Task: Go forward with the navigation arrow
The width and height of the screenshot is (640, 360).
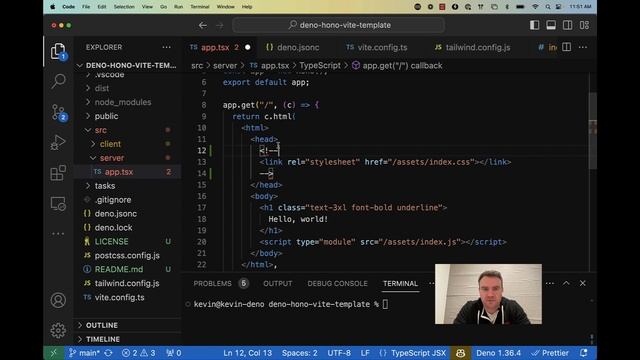Action: pyautogui.click(x=220, y=25)
